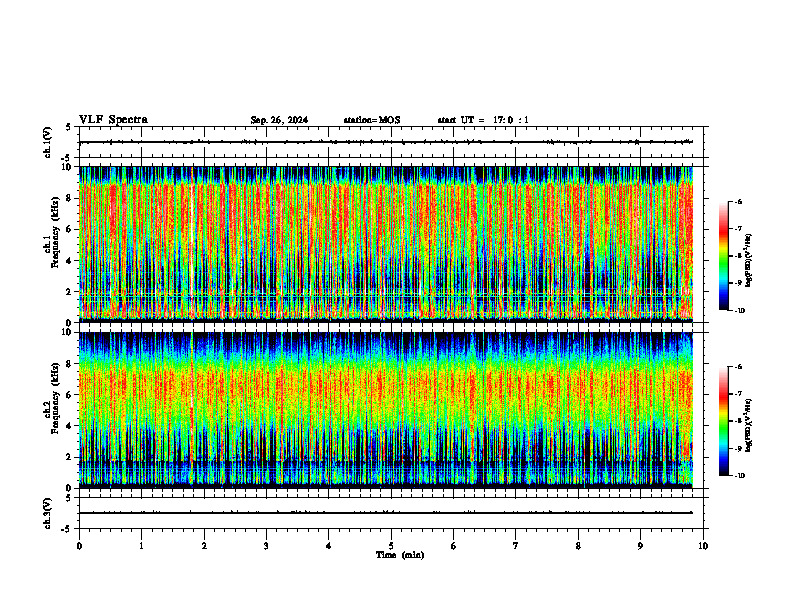Click the "station=MOS" header label

pyautogui.click(x=372, y=120)
